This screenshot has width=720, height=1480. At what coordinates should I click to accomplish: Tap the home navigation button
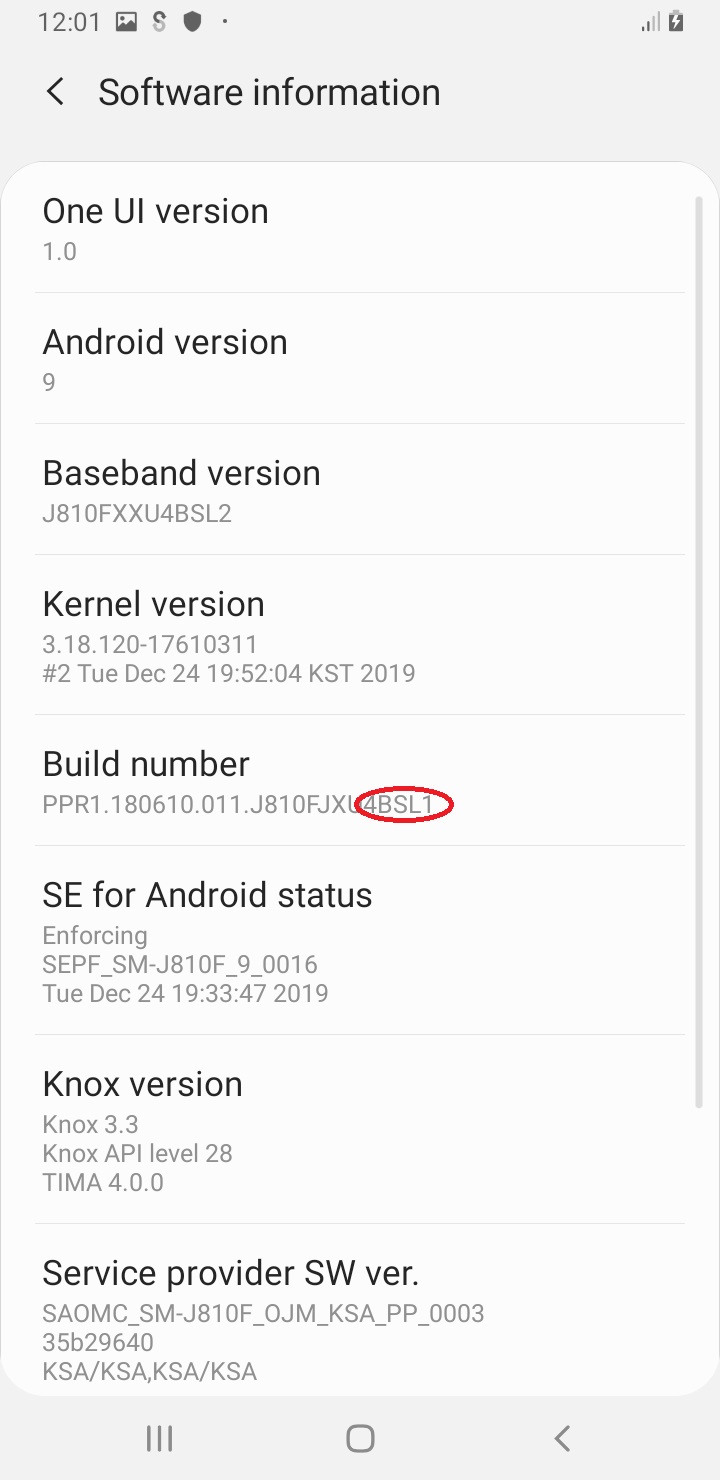coord(360,1438)
